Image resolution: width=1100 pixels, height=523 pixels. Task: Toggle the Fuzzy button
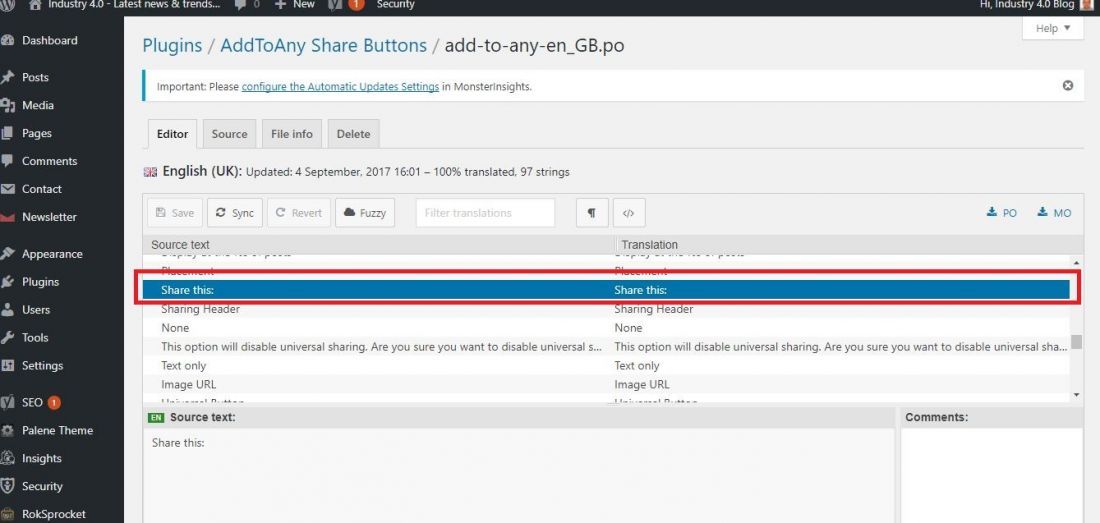coord(365,213)
